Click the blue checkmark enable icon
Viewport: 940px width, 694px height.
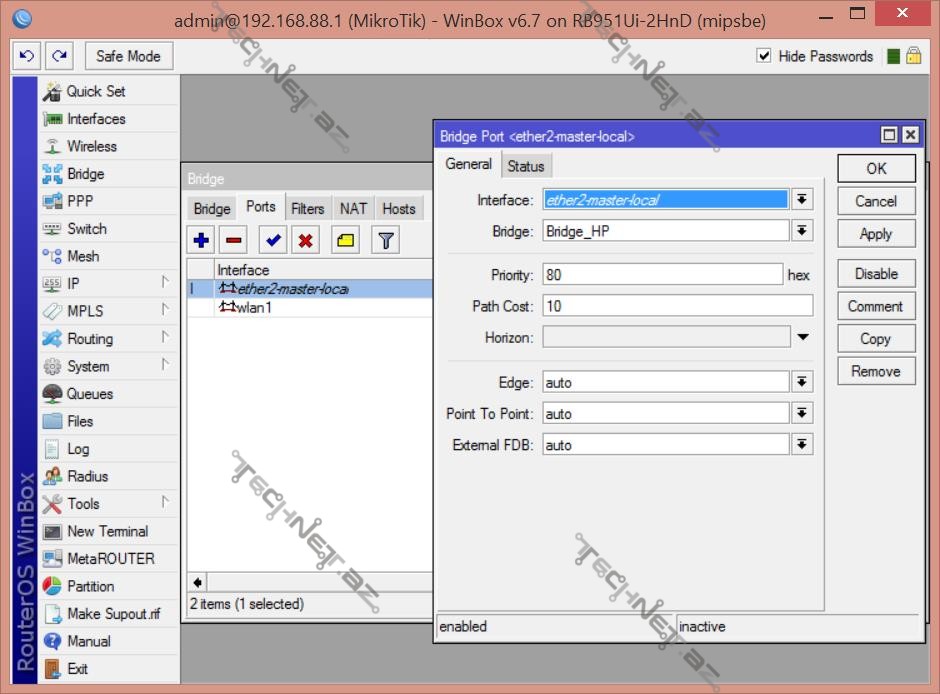click(x=272, y=240)
